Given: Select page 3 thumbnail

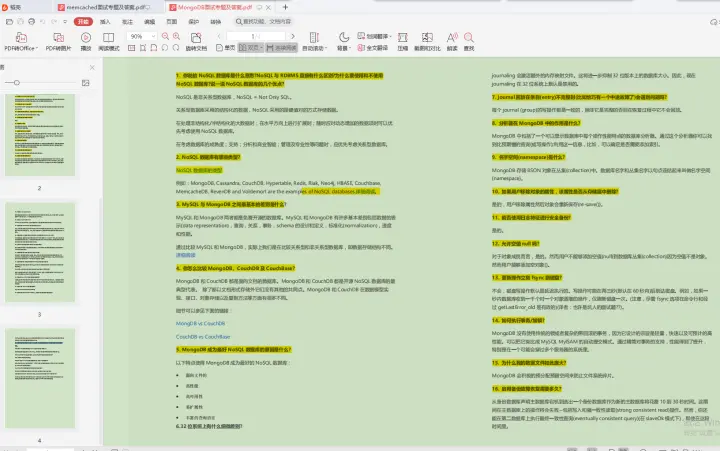Looking at the screenshot, I should coord(40,252).
